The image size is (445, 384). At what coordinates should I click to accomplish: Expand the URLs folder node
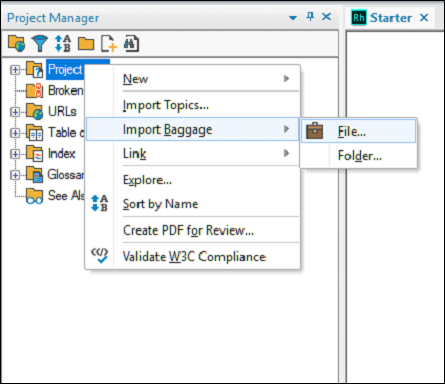click(x=15, y=112)
